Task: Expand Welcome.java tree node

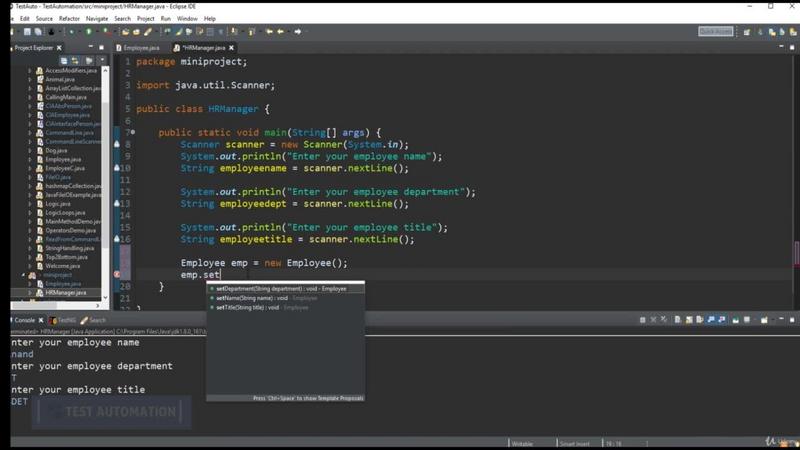Action: [x=30, y=266]
